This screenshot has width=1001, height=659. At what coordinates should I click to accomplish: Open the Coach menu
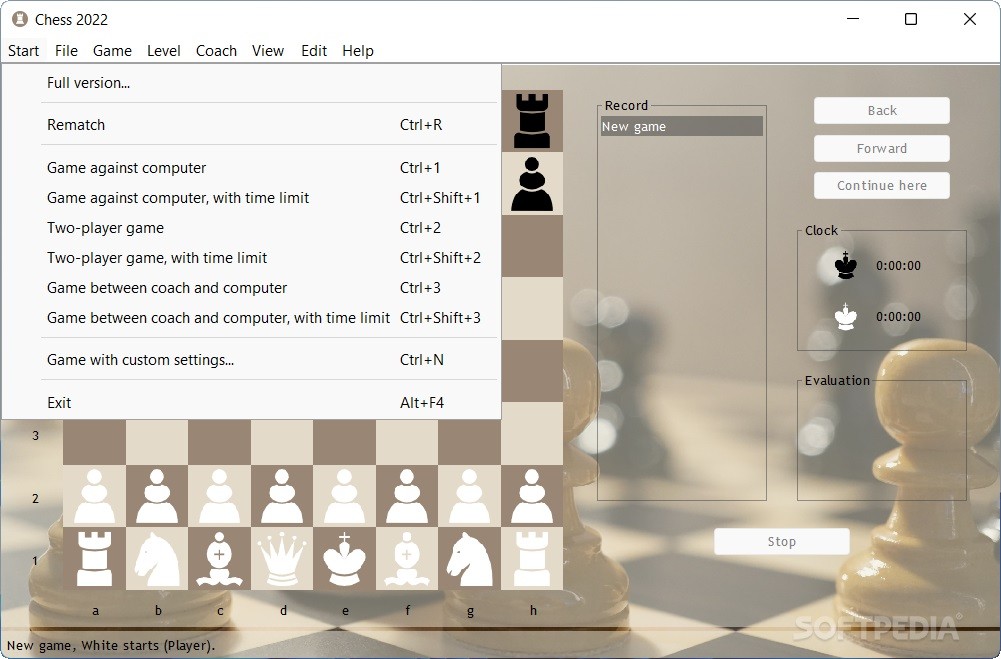pos(216,50)
